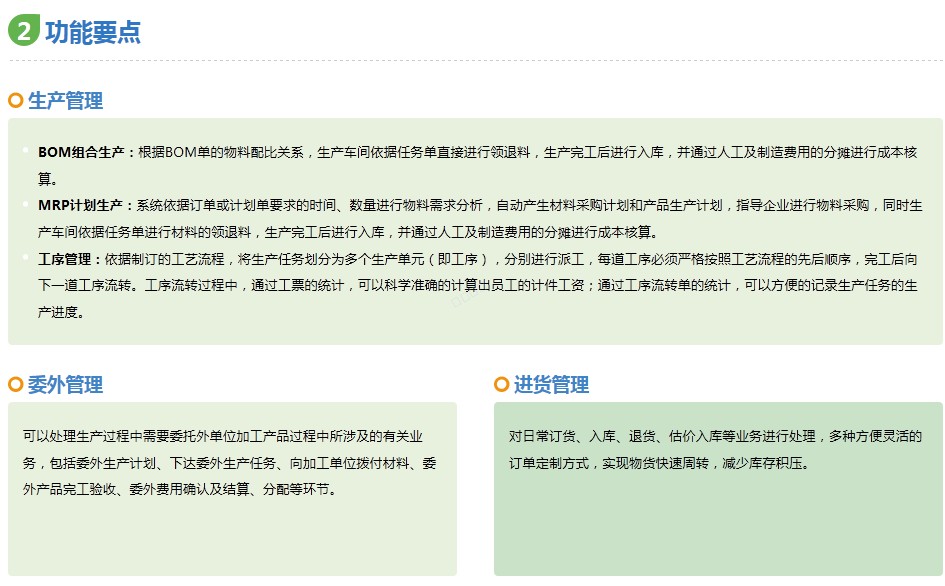The image size is (945, 586).
Task: Click the bullet before 工序管理
Action: point(26,257)
